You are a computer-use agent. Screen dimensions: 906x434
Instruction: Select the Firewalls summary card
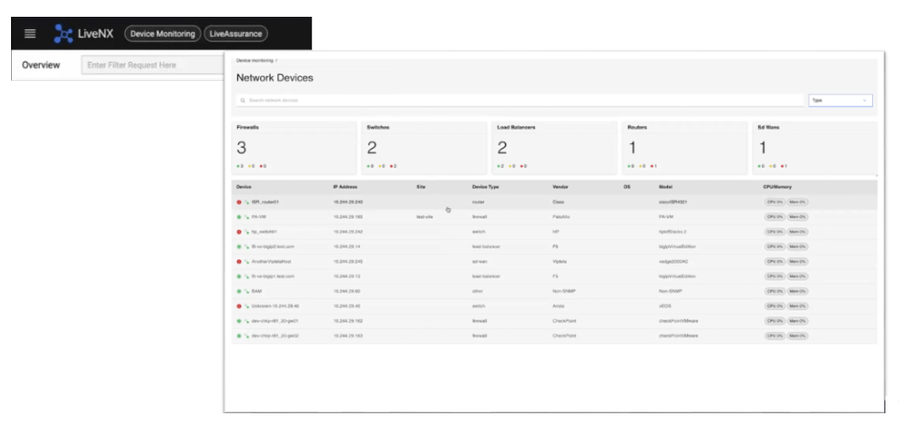[x=294, y=148]
